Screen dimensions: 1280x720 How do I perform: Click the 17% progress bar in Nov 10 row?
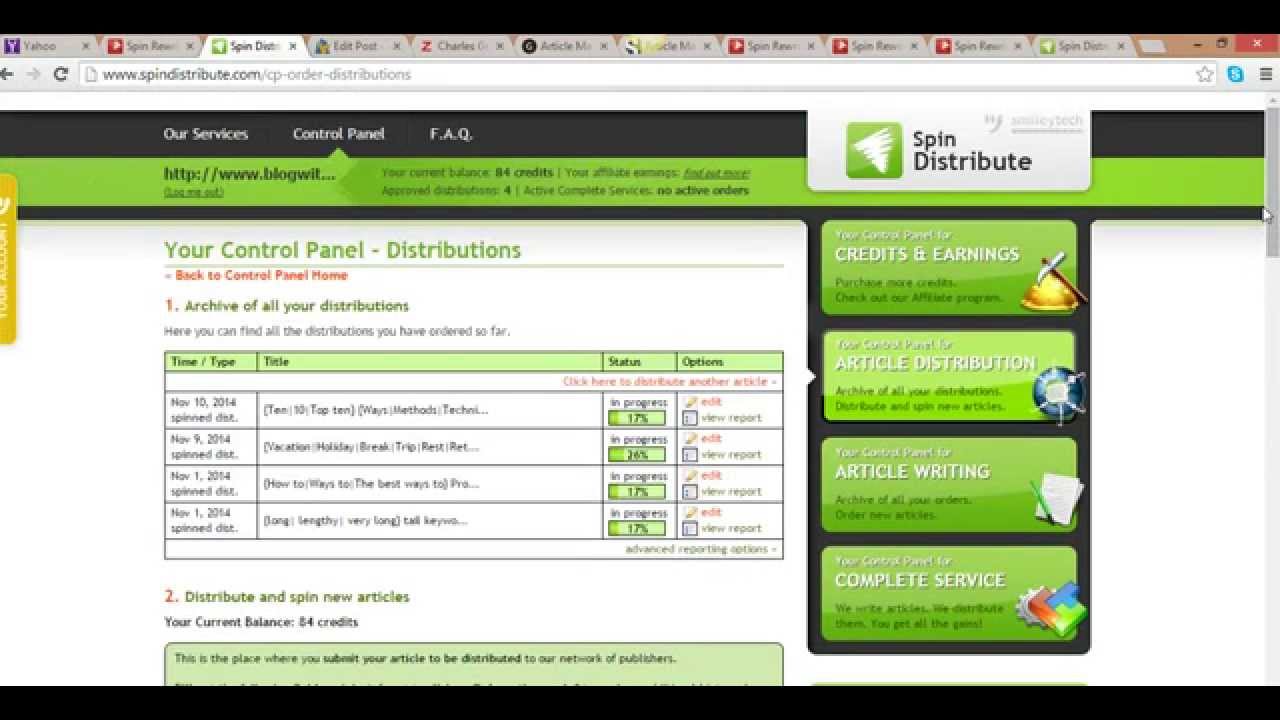click(638, 418)
